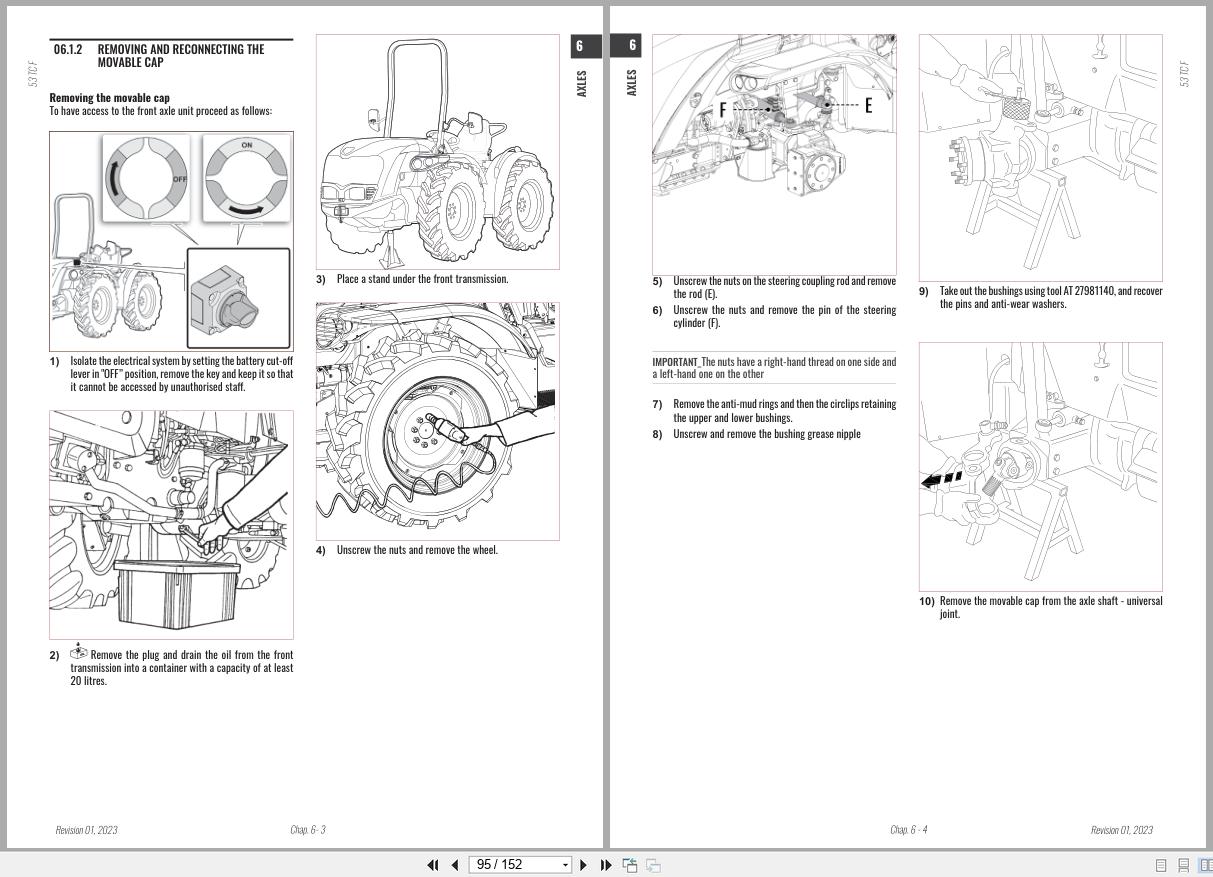This screenshot has width=1213, height=877.
Task: Click the battery cut-off lever illustration
Action: click(172, 241)
